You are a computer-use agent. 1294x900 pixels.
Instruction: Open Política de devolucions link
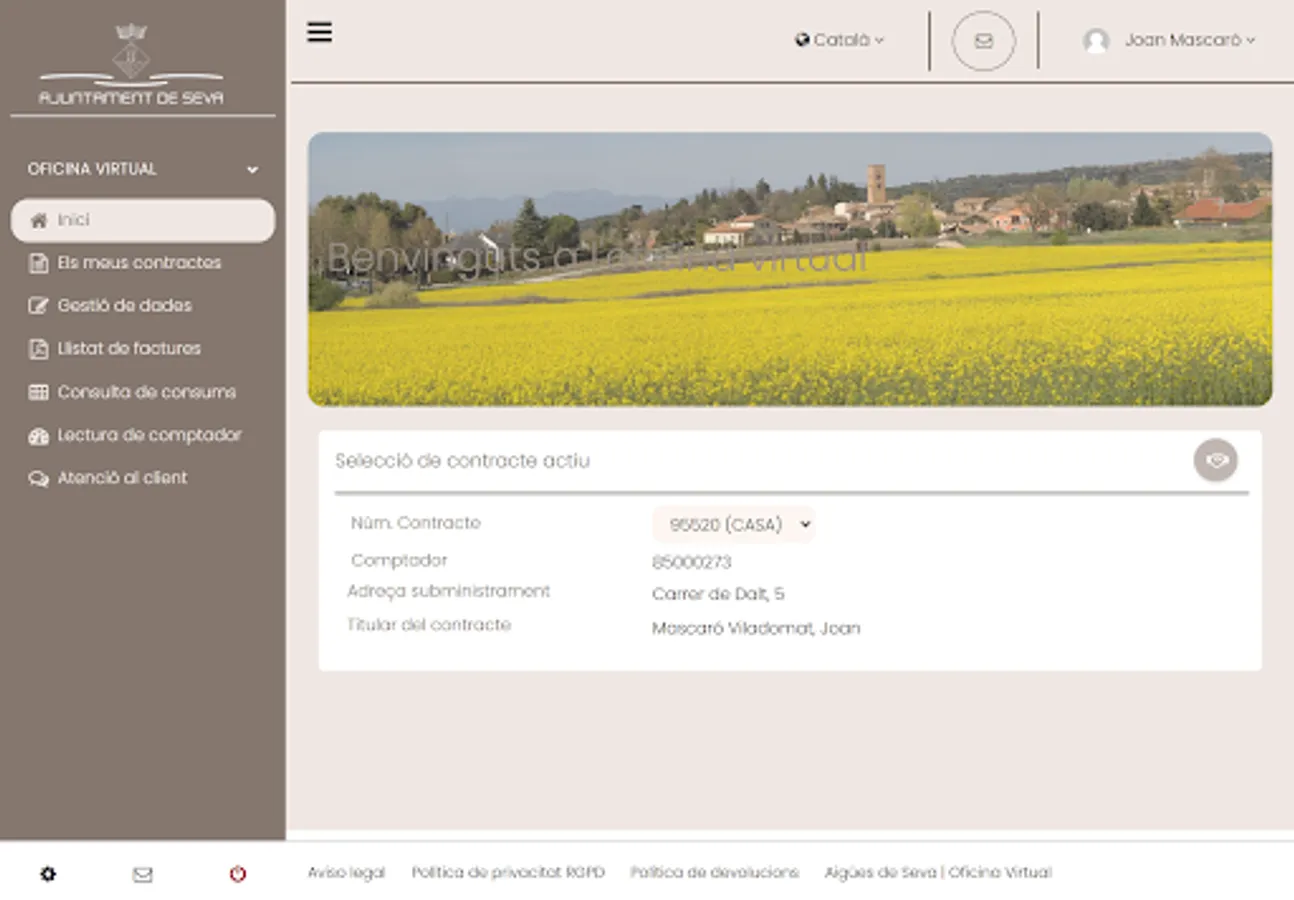click(x=714, y=872)
